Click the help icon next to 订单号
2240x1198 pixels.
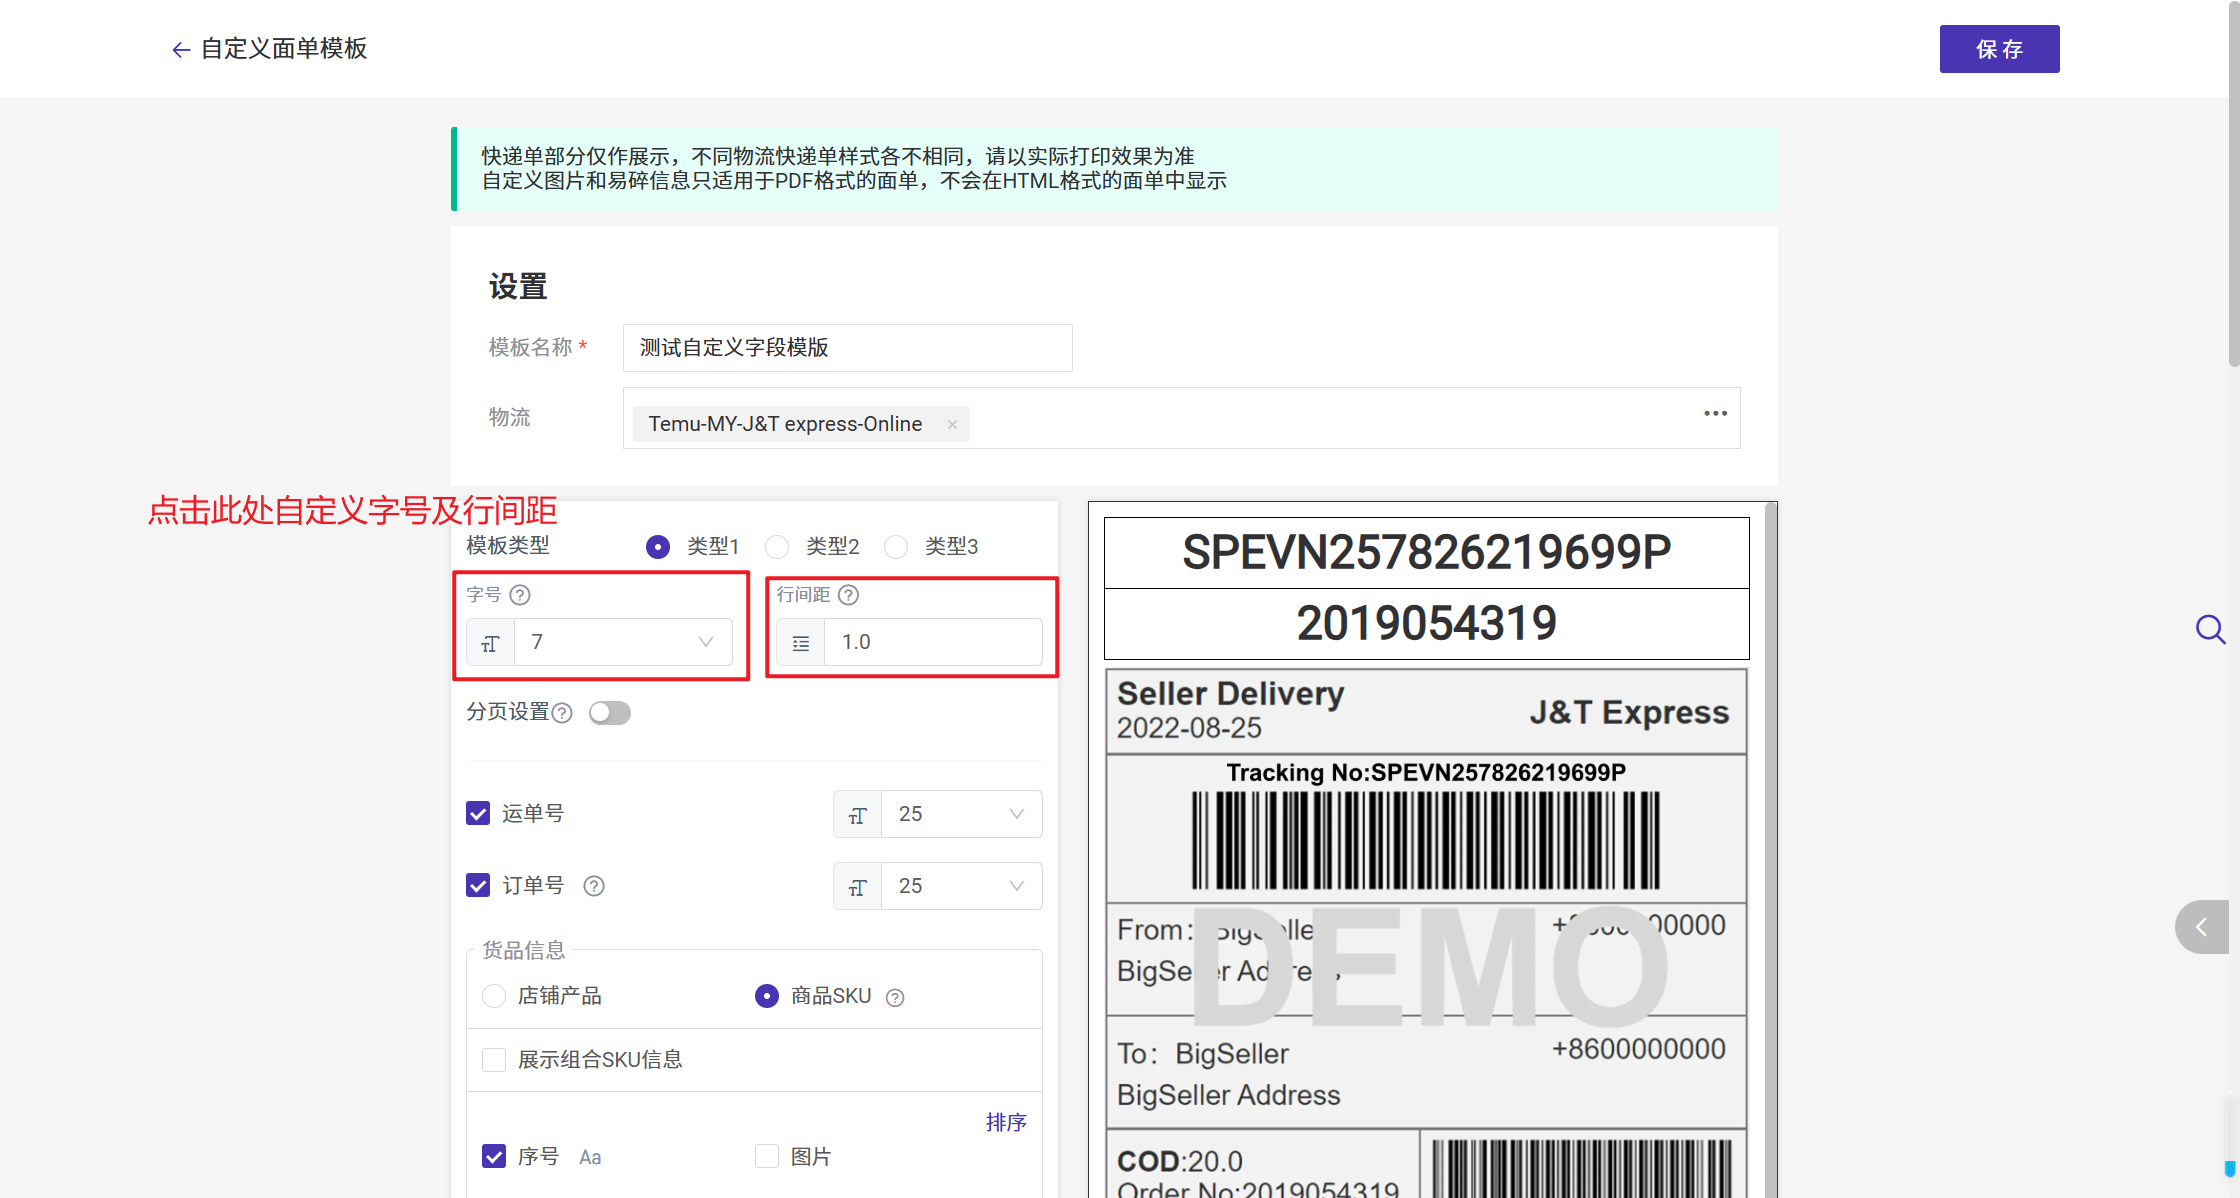[594, 886]
